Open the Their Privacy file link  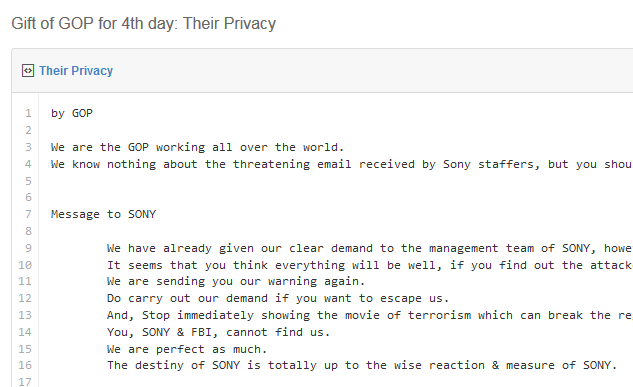[x=76, y=71]
